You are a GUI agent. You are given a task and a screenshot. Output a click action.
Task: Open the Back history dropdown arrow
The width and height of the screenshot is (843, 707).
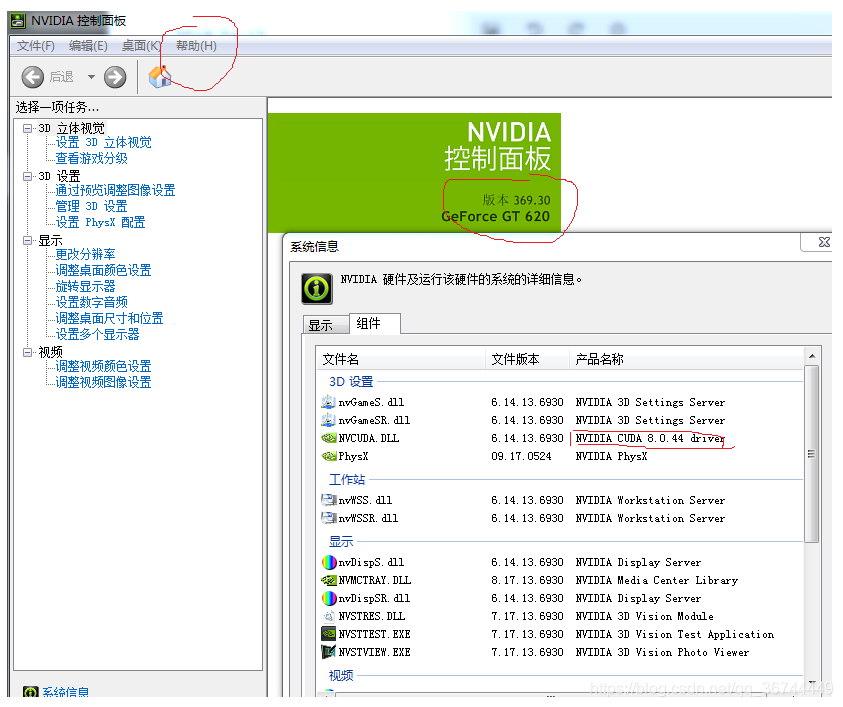(x=91, y=77)
